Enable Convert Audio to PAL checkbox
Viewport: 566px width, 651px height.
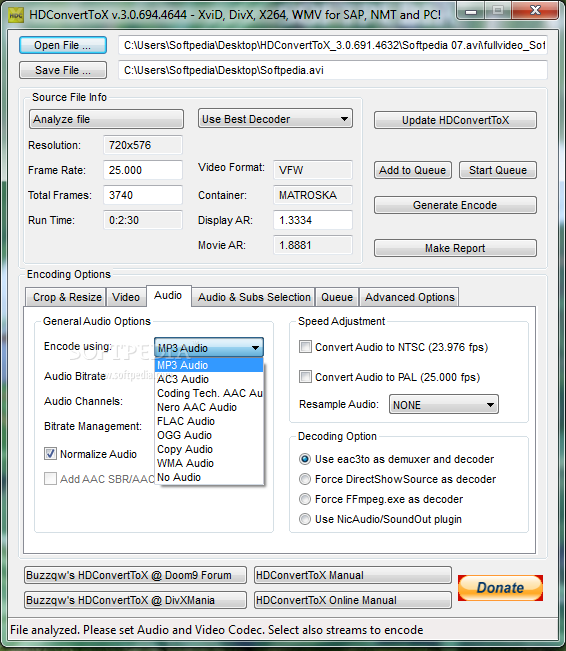pos(305,377)
